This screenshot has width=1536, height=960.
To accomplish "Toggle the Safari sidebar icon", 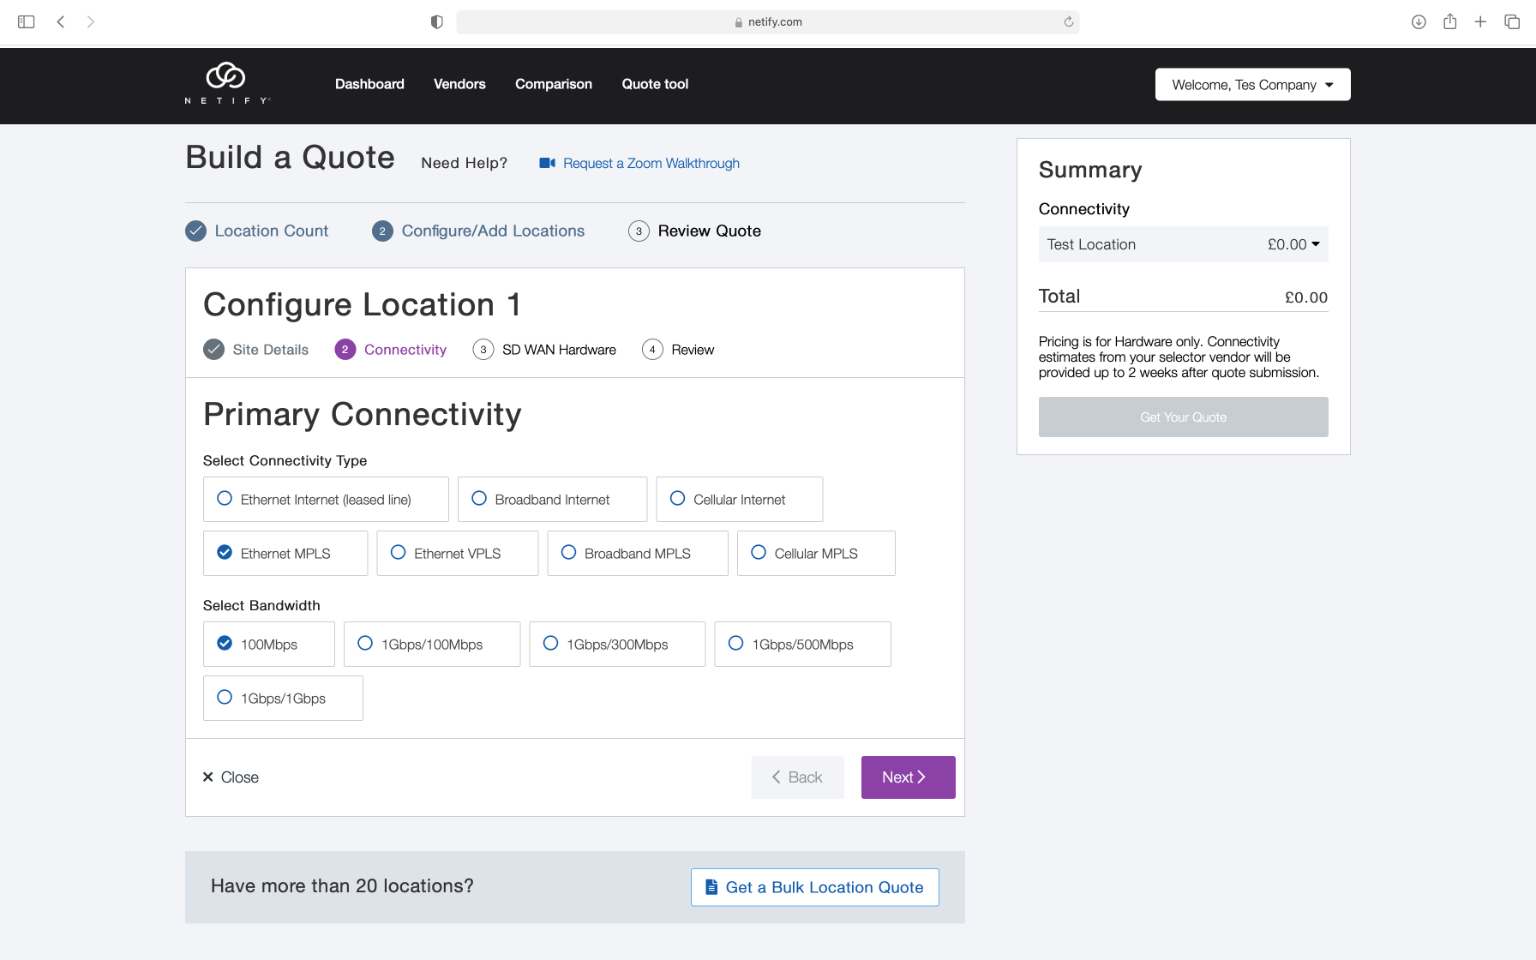I will coord(27,21).
